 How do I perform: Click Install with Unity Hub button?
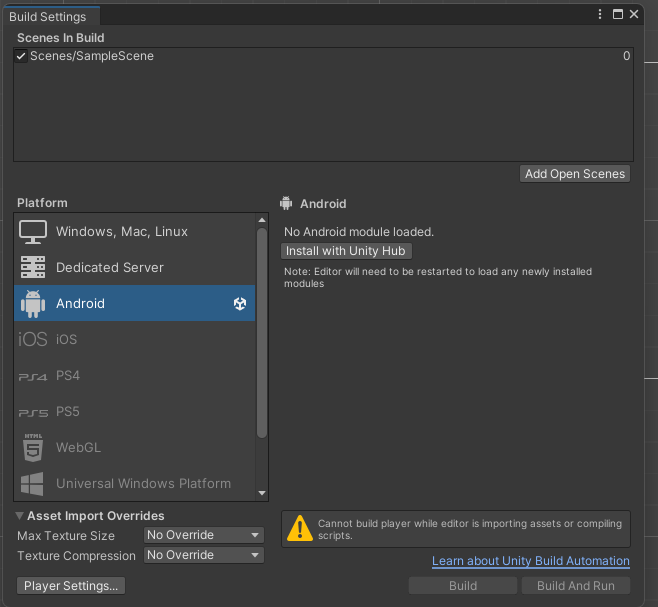point(346,251)
